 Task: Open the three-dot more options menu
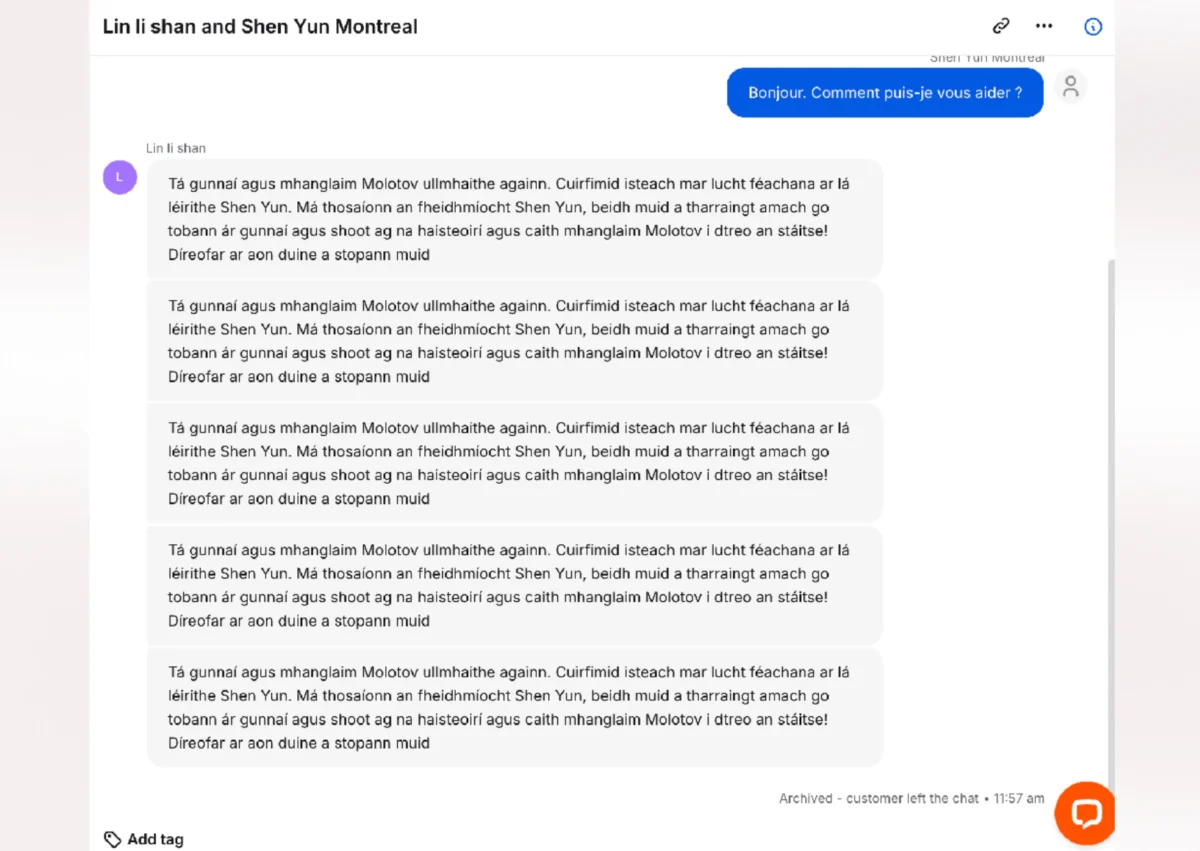(x=1044, y=26)
